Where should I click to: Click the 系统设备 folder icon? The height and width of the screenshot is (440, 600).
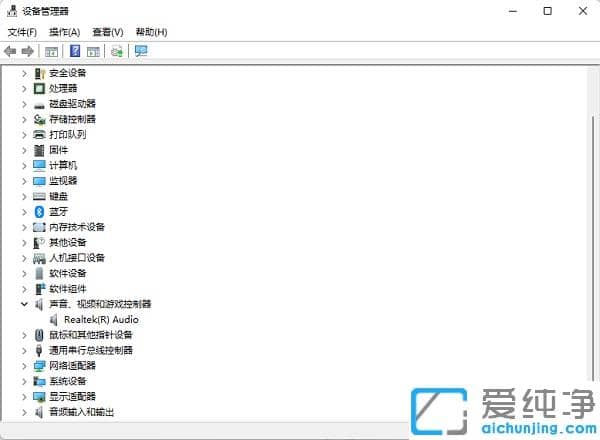coord(39,381)
